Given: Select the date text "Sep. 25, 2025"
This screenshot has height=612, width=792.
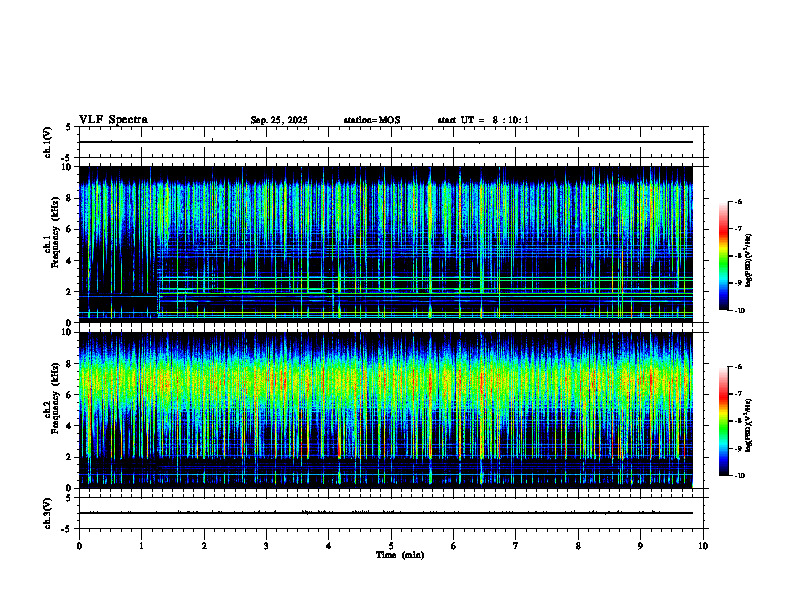Looking at the screenshot, I should pos(279,120).
